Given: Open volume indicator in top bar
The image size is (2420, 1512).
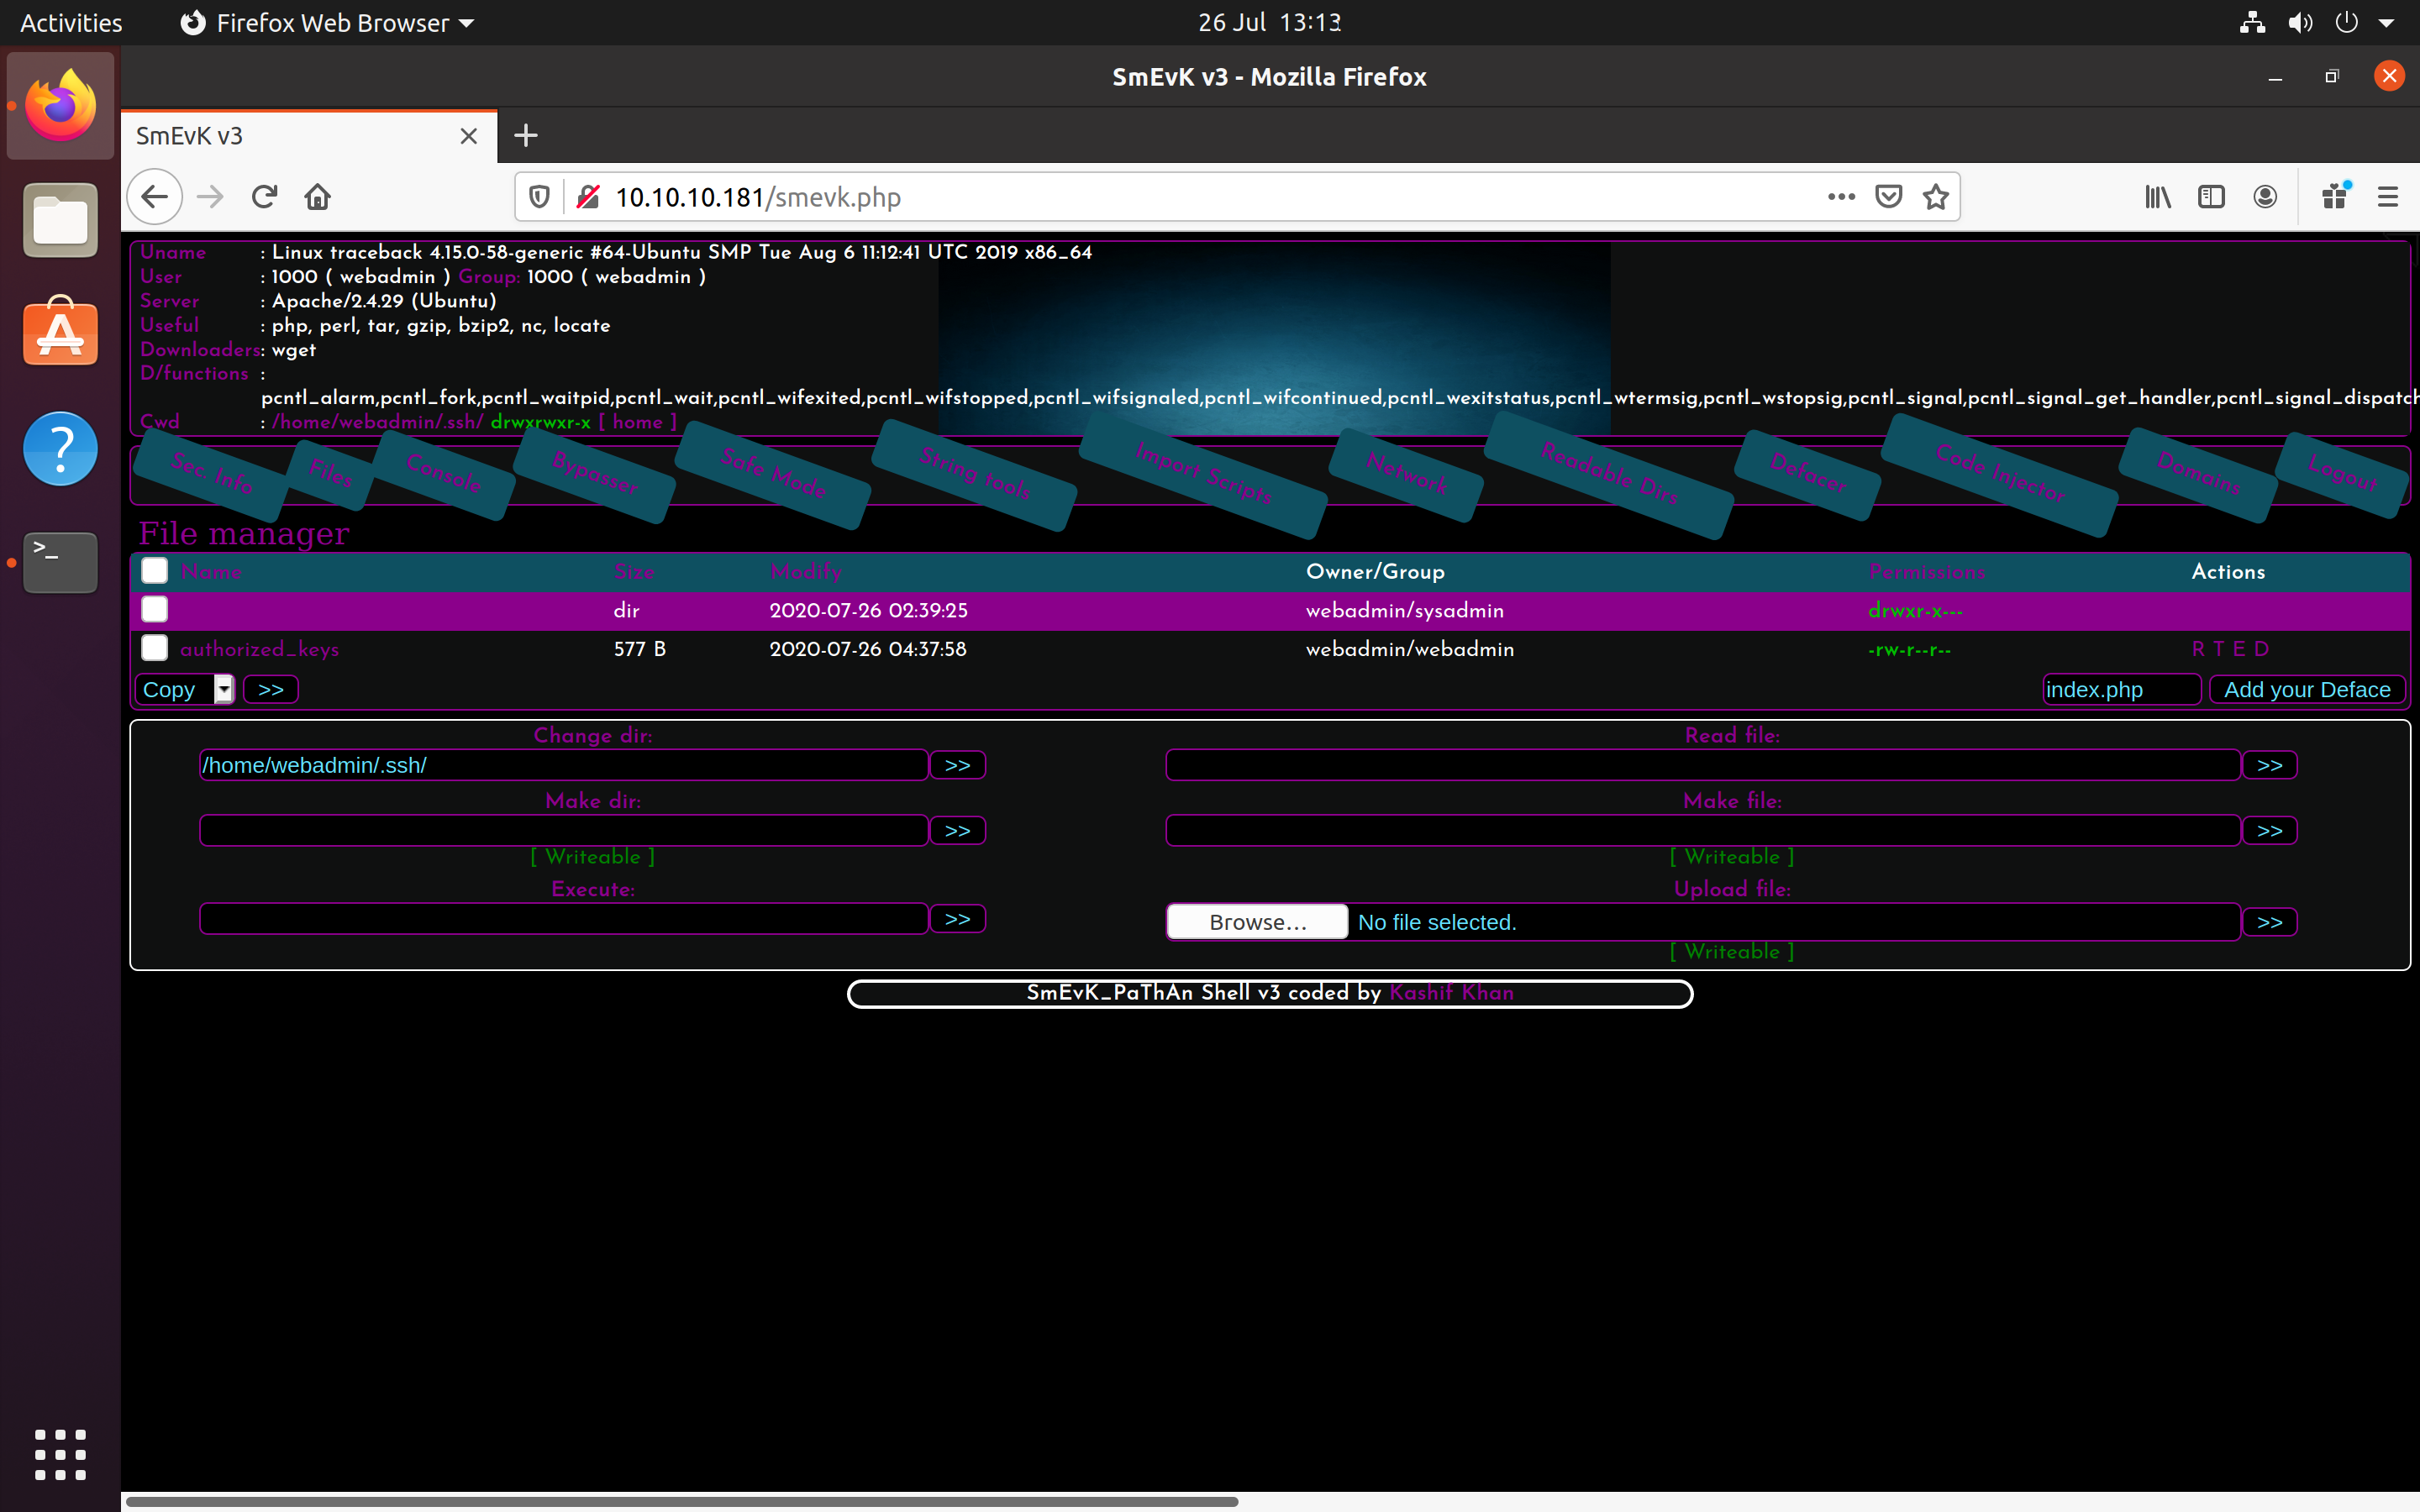Looking at the screenshot, I should [x=2300, y=22].
